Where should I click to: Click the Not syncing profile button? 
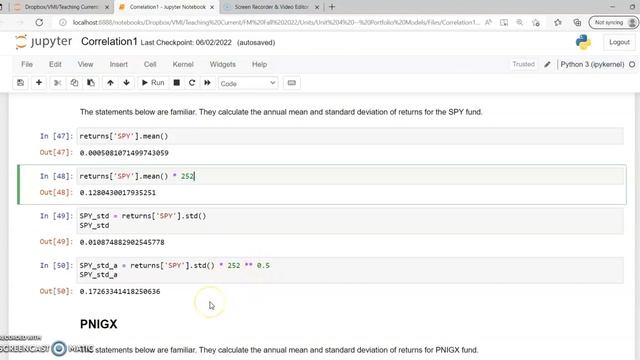pyautogui.click(x=613, y=22)
